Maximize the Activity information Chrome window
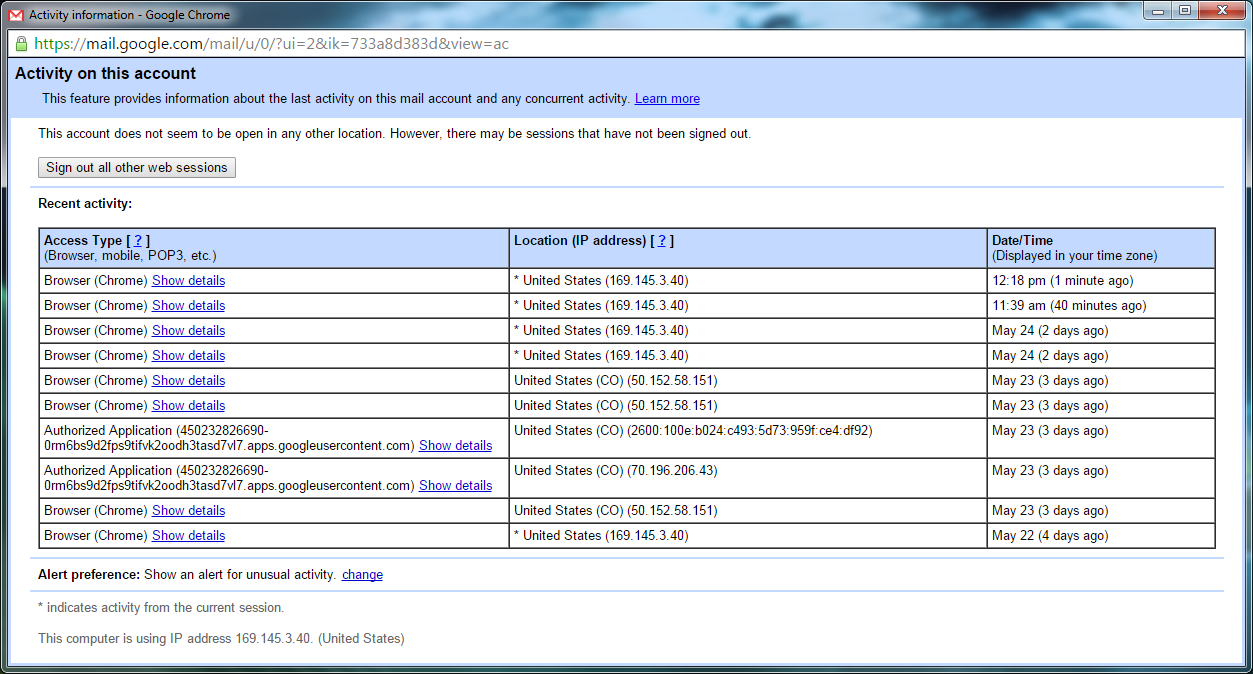 click(1185, 10)
